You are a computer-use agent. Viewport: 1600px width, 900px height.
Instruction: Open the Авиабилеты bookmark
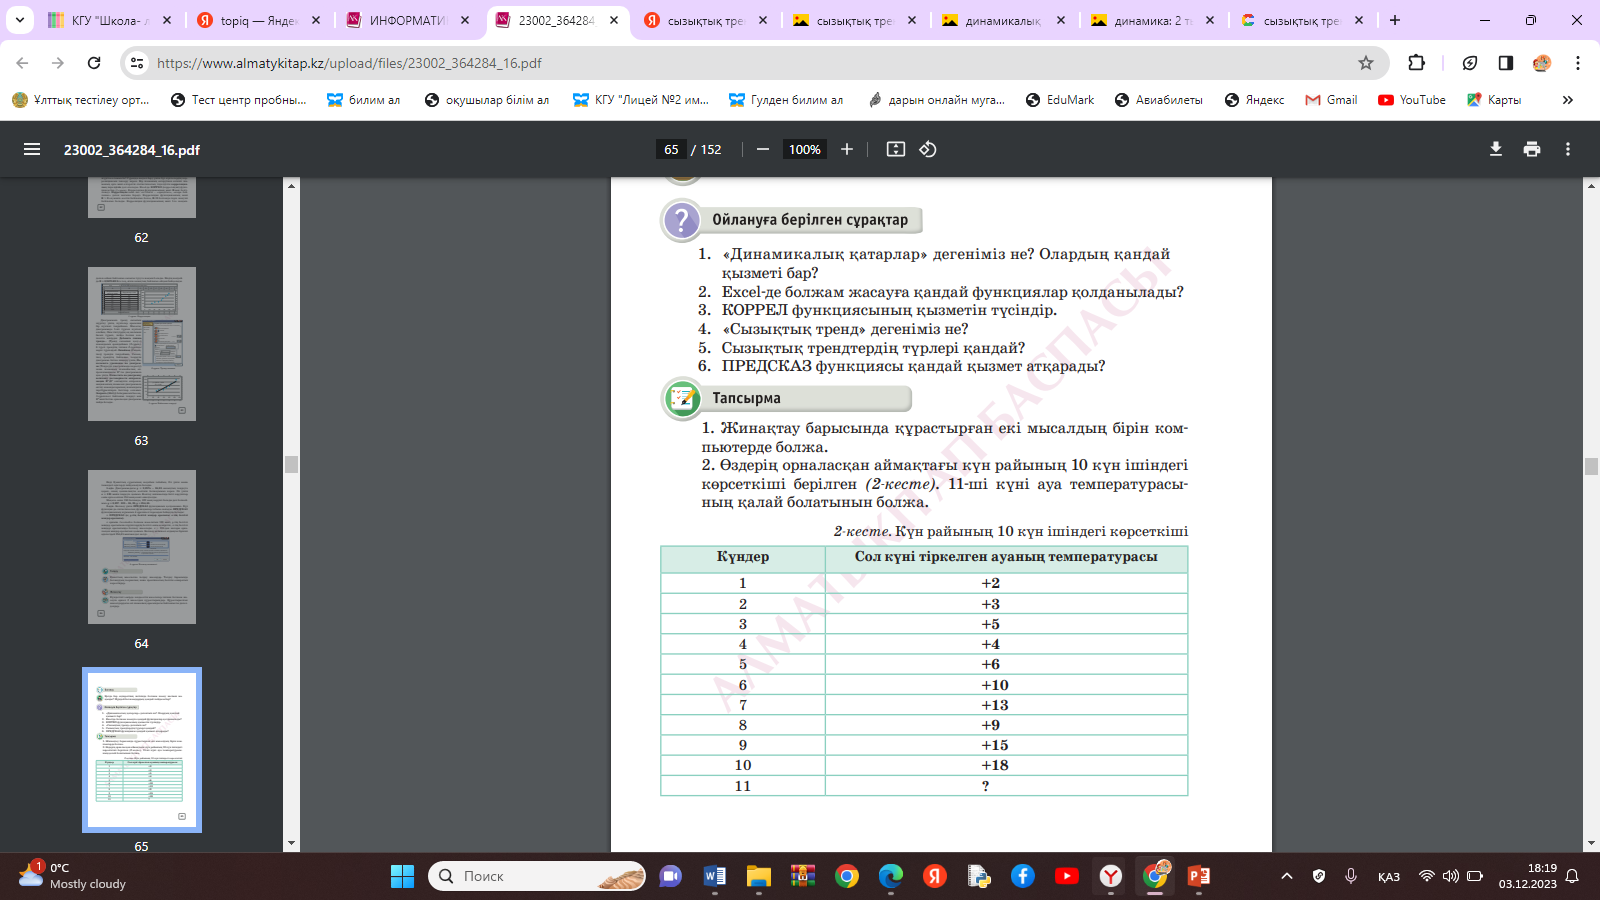pyautogui.click(x=1158, y=100)
